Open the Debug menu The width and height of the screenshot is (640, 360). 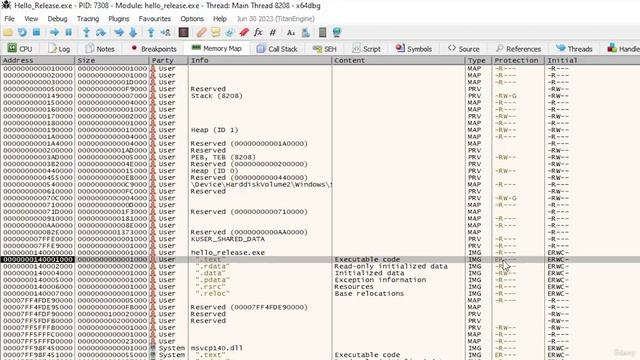[x=57, y=19]
